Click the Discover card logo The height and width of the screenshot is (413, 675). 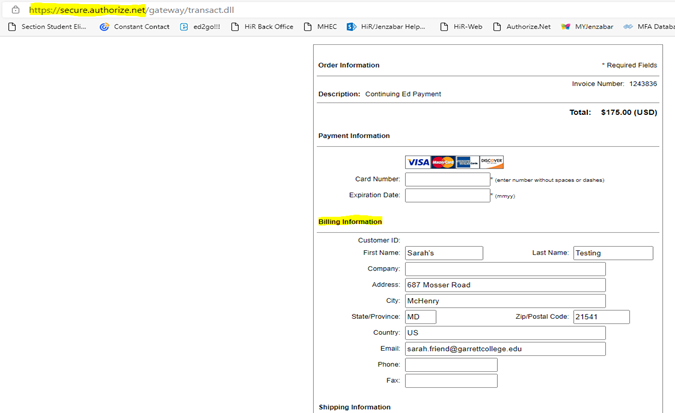(x=491, y=162)
